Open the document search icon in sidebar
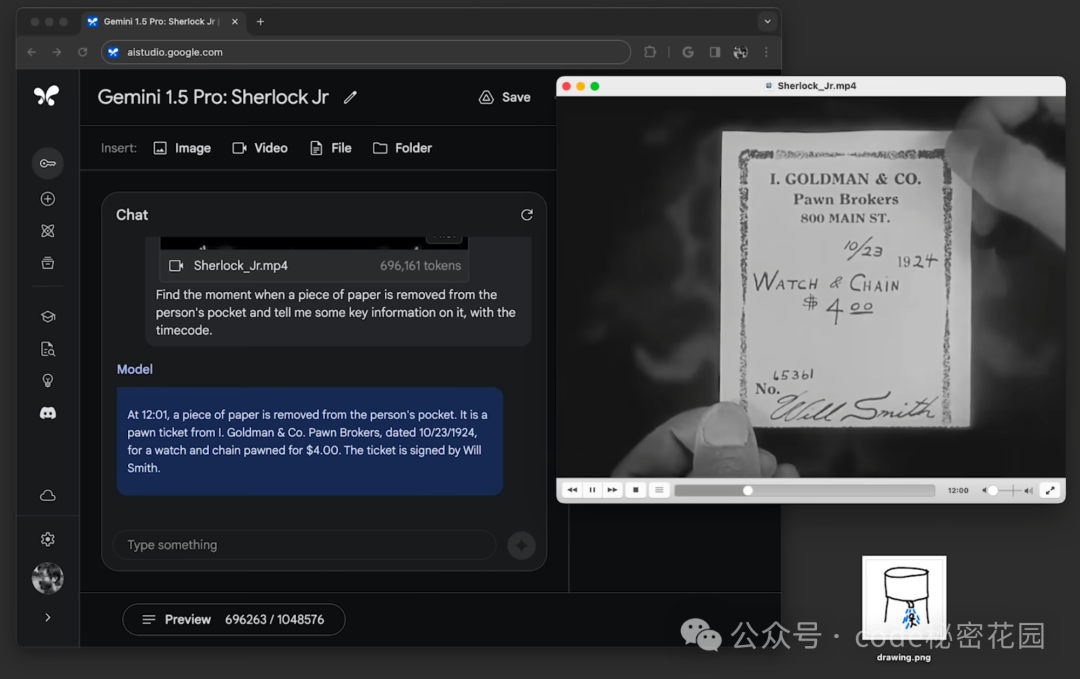The image size is (1080, 679). tap(48, 349)
